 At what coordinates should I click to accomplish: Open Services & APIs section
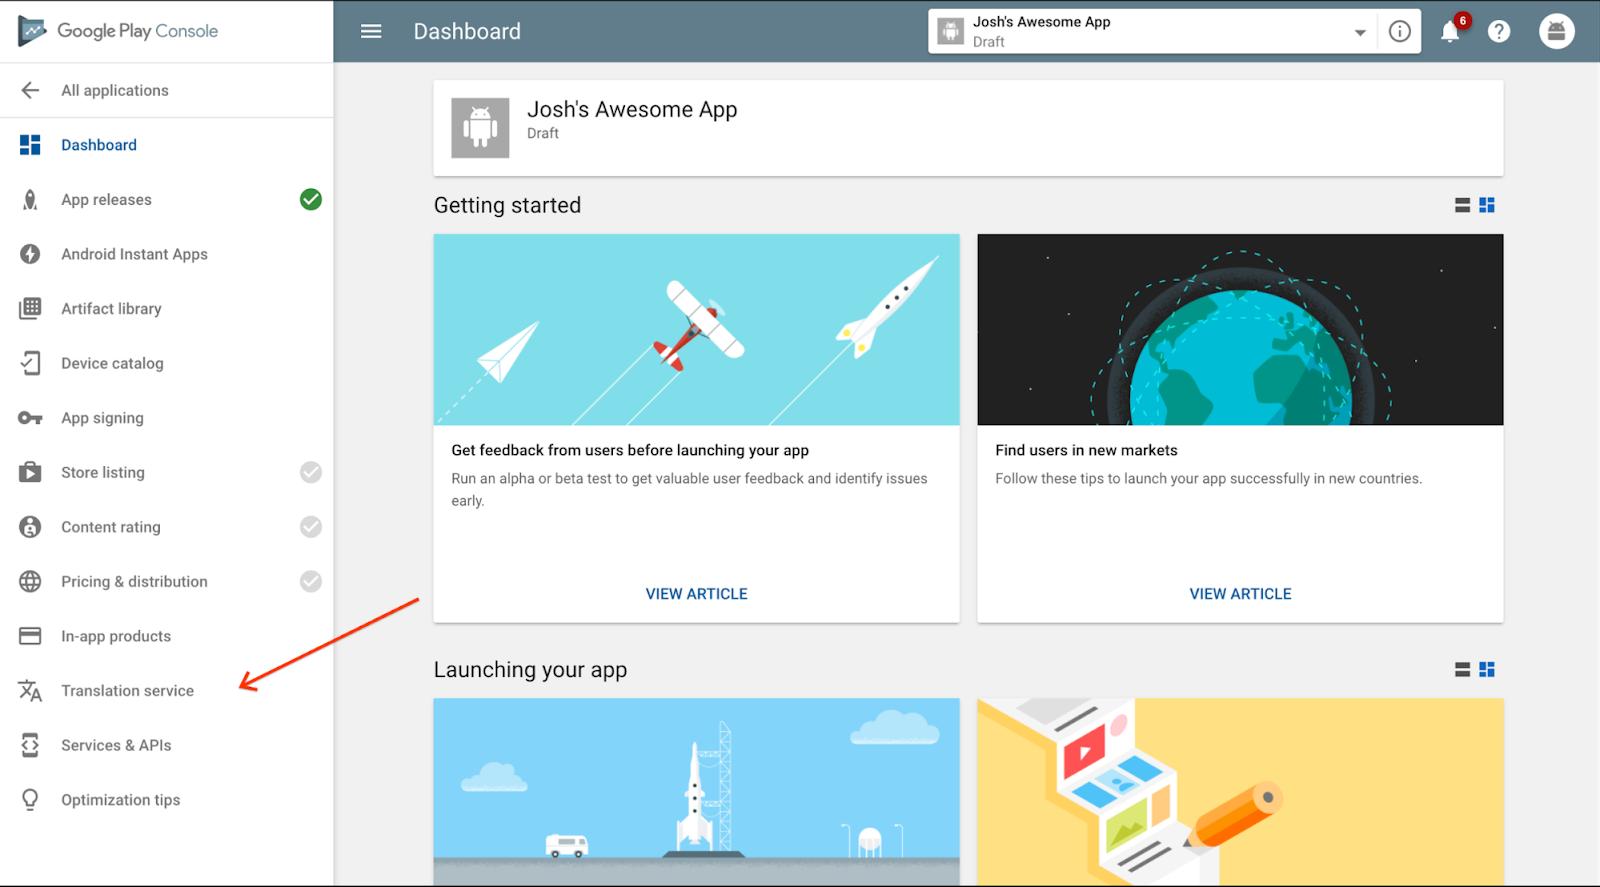(x=167, y=745)
